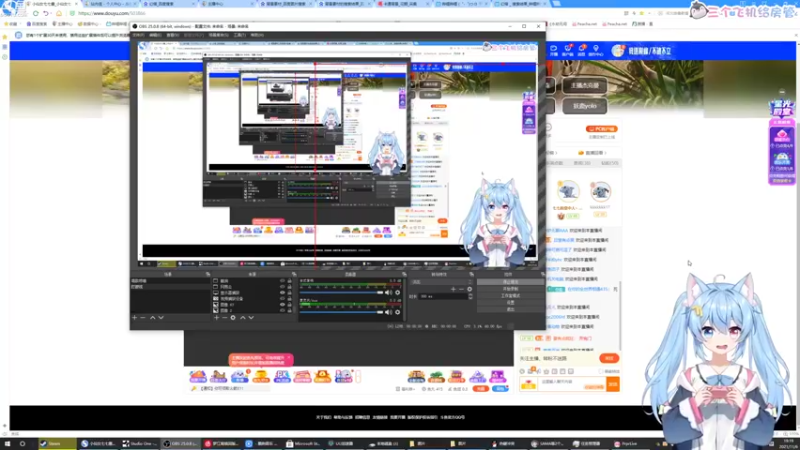Pop out the Scenes dock panel
The height and width of the screenshot is (450, 800).
(208, 274)
